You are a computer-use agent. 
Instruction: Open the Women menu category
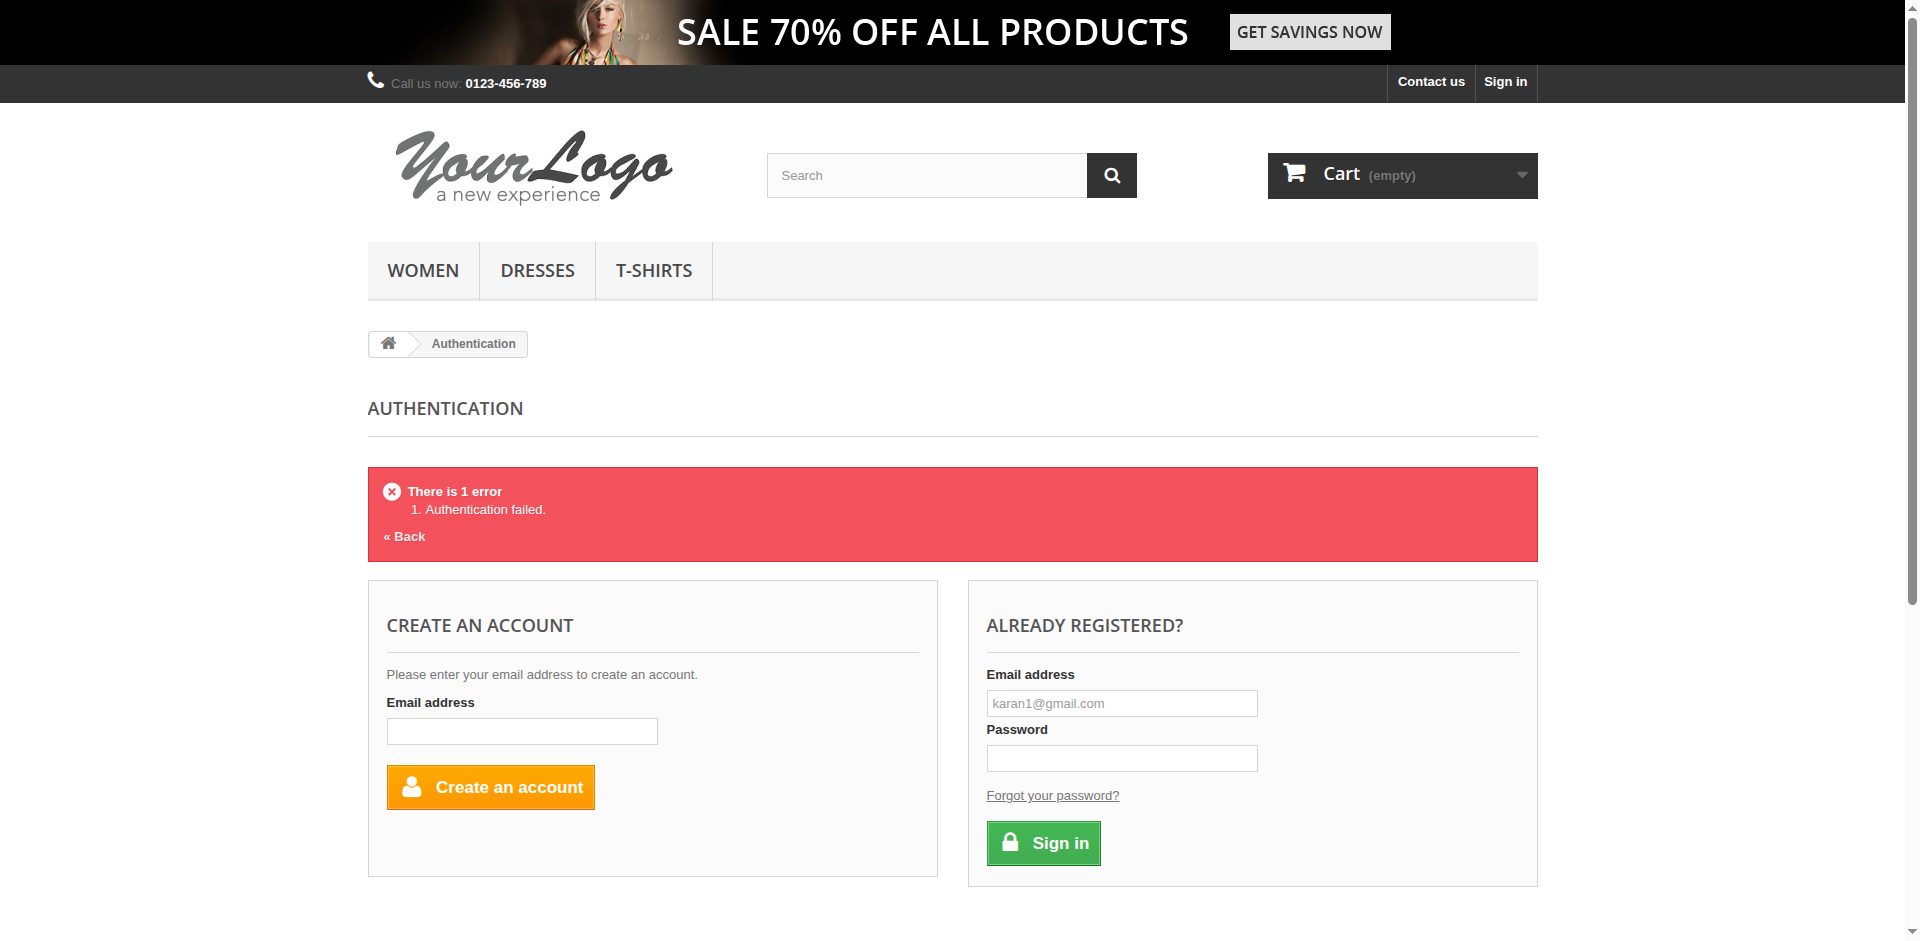[x=423, y=271]
